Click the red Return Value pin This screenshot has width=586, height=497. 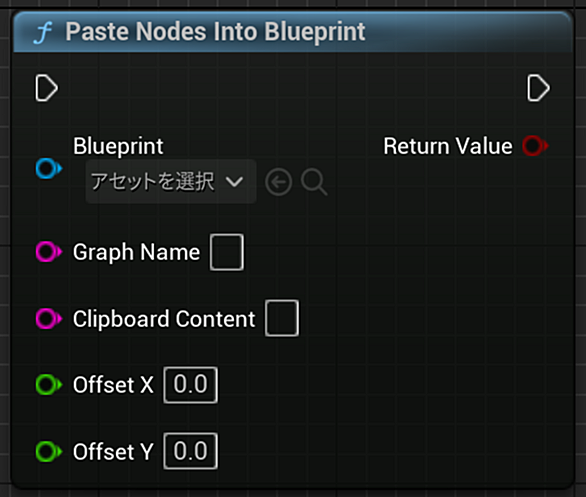point(535,146)
